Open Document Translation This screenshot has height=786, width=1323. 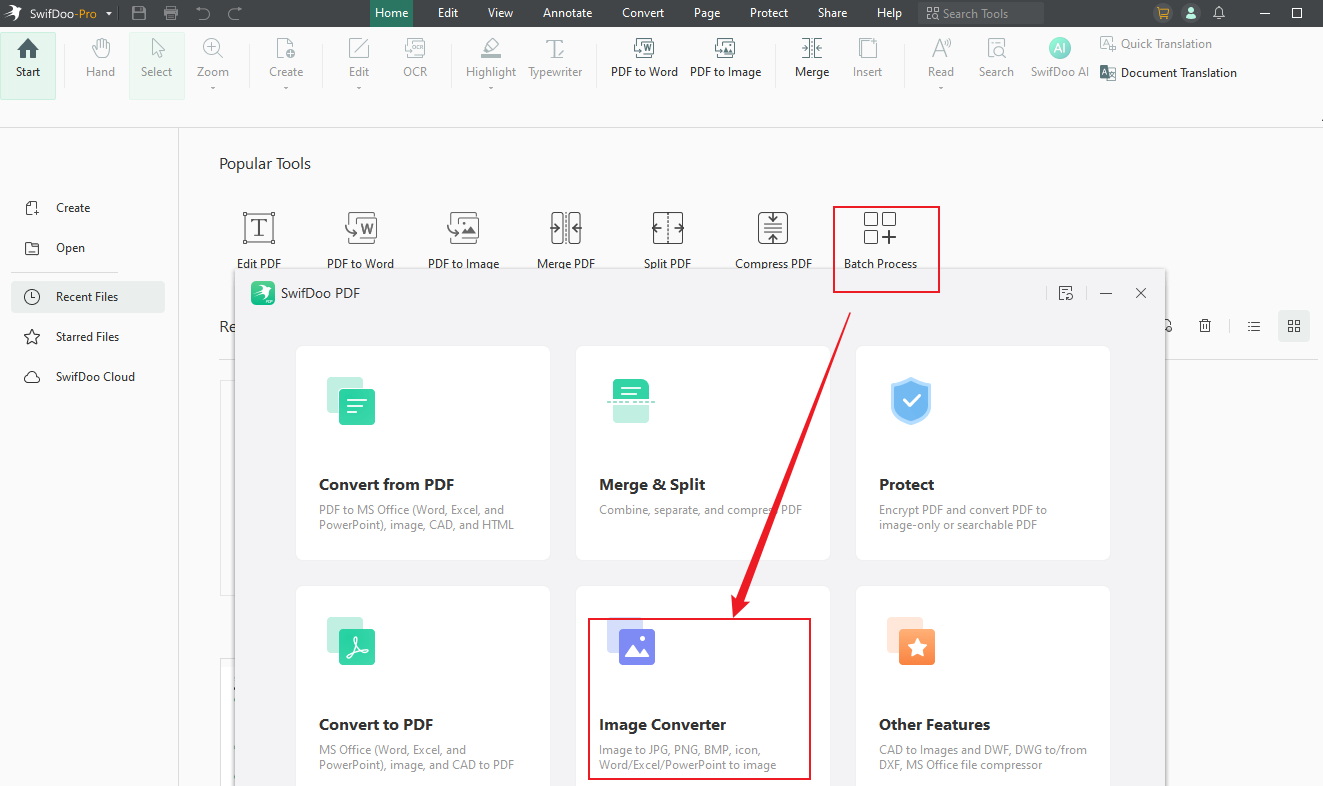click(1167, 72)
